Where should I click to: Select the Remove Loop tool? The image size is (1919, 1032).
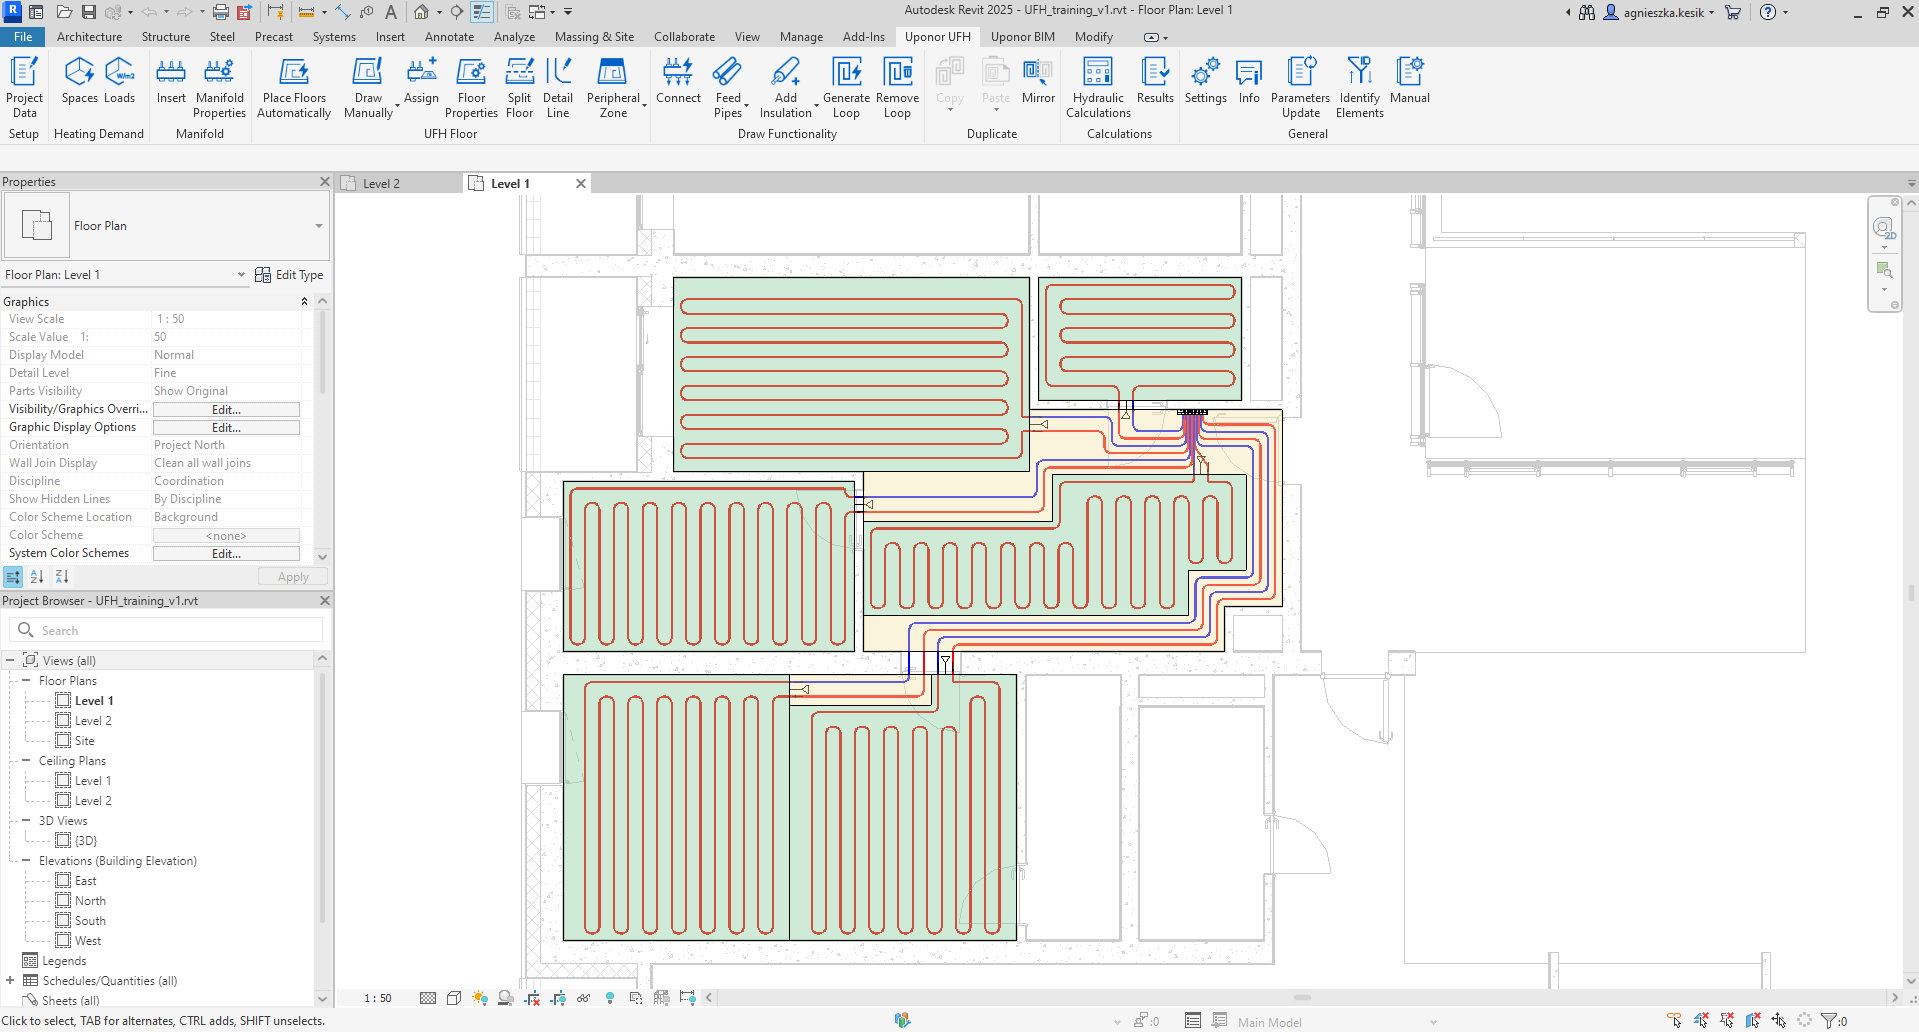[897, 87]
